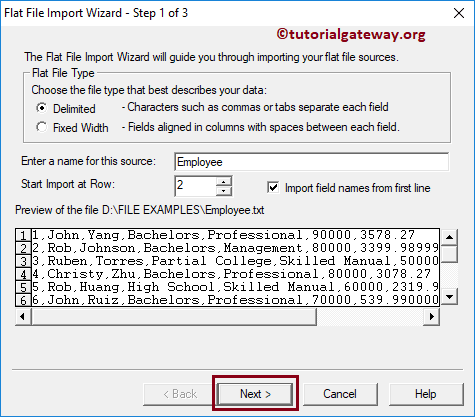Click the scroll up arrow of preview
This screenshot has height=417, width=475.
[x=449, y=237]
